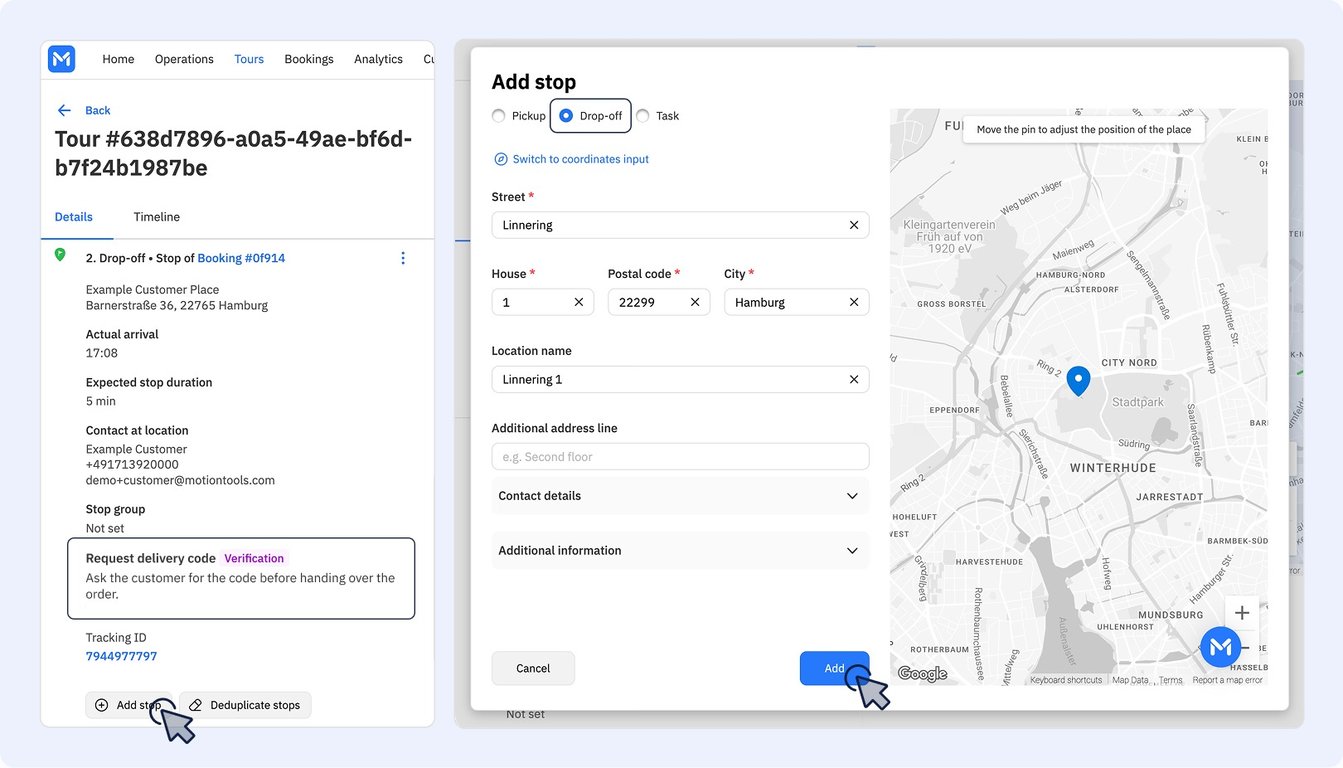This screenshot has width=1343, height=768.
Task: Click the Deduplicate stops button
Action: coord(245,705)
